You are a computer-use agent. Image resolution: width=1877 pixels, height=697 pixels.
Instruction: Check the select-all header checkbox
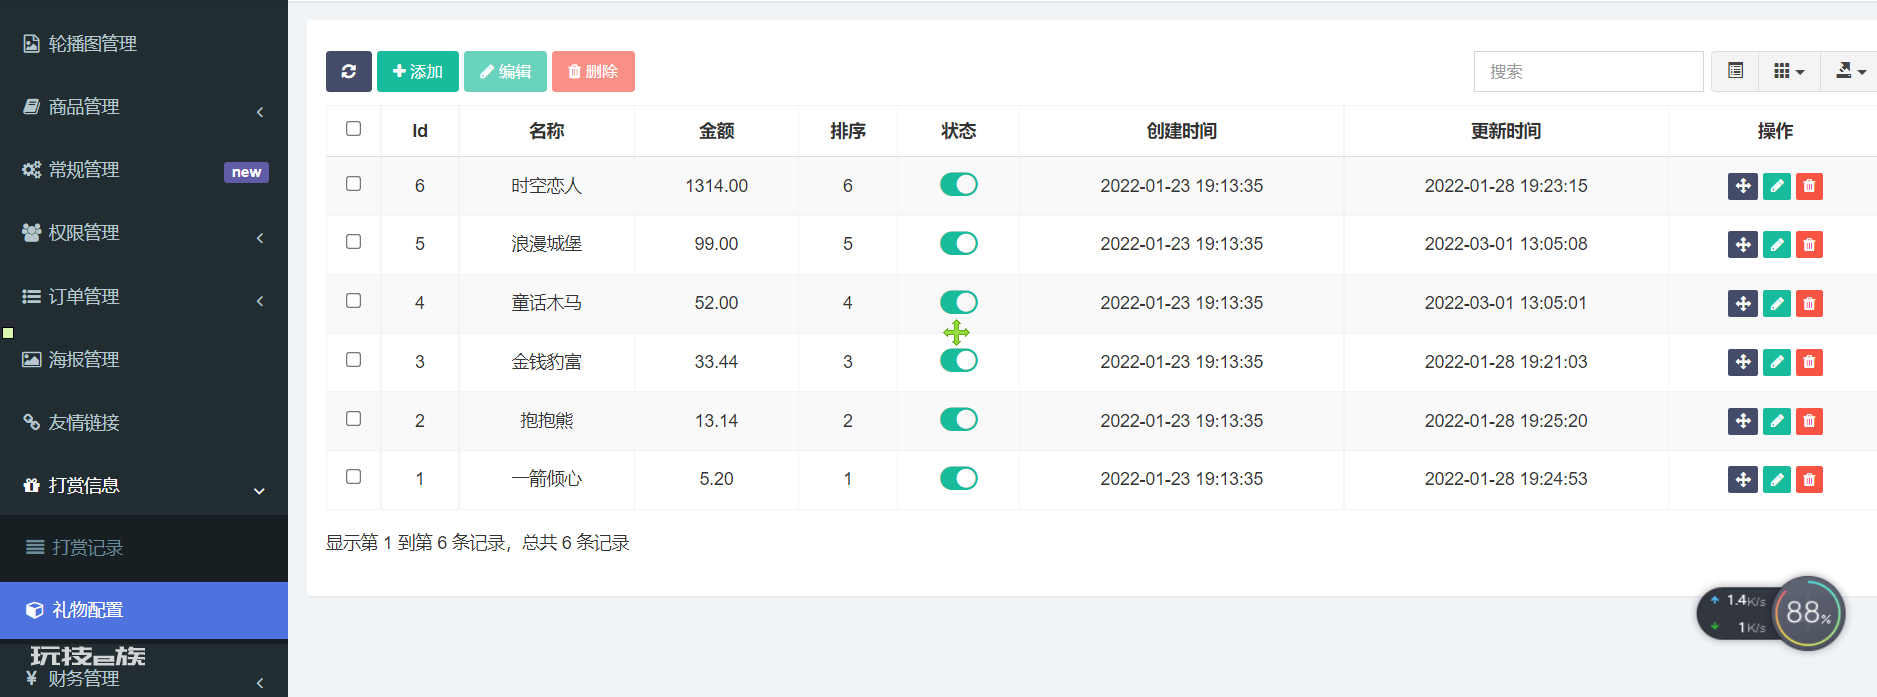[x=353, y=128]
